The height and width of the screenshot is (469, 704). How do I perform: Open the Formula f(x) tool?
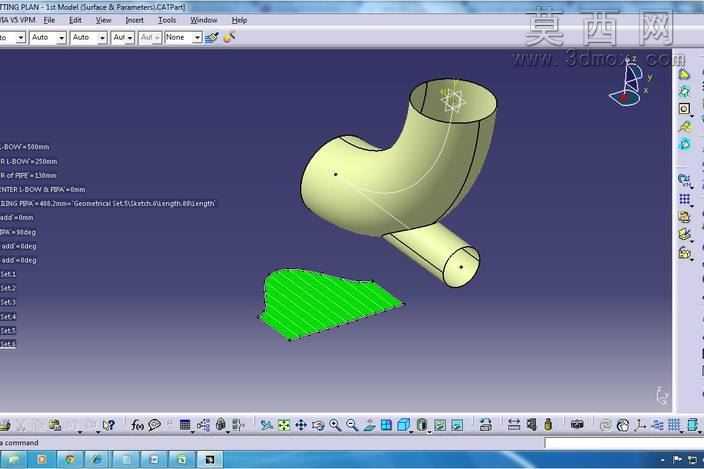coord(137,425)
